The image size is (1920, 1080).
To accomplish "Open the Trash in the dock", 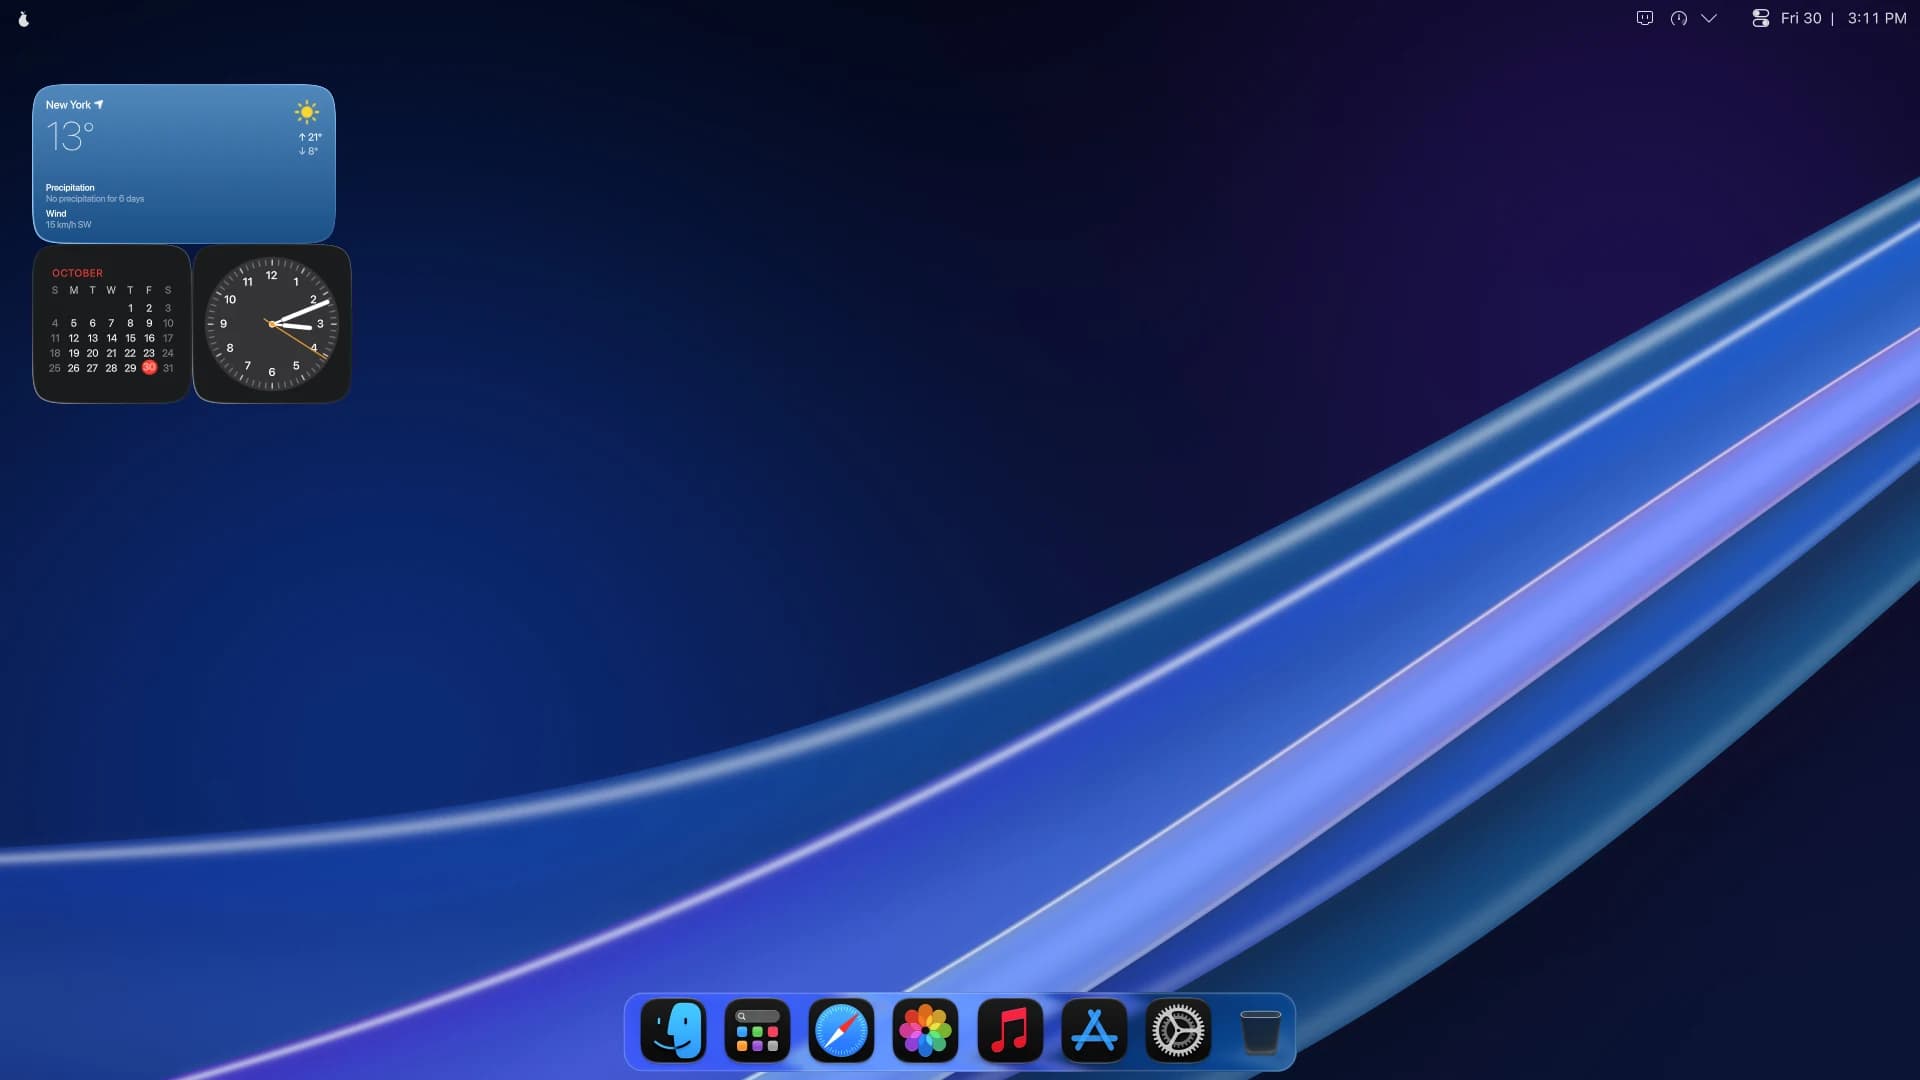I will click(1260, 1031).
